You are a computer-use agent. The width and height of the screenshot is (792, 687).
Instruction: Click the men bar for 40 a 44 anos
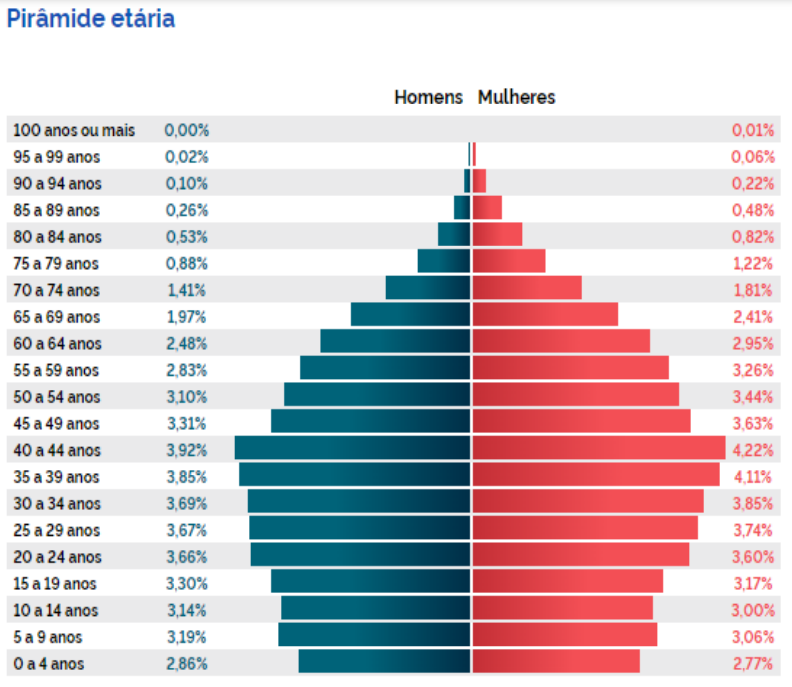[x=353, y=448]
